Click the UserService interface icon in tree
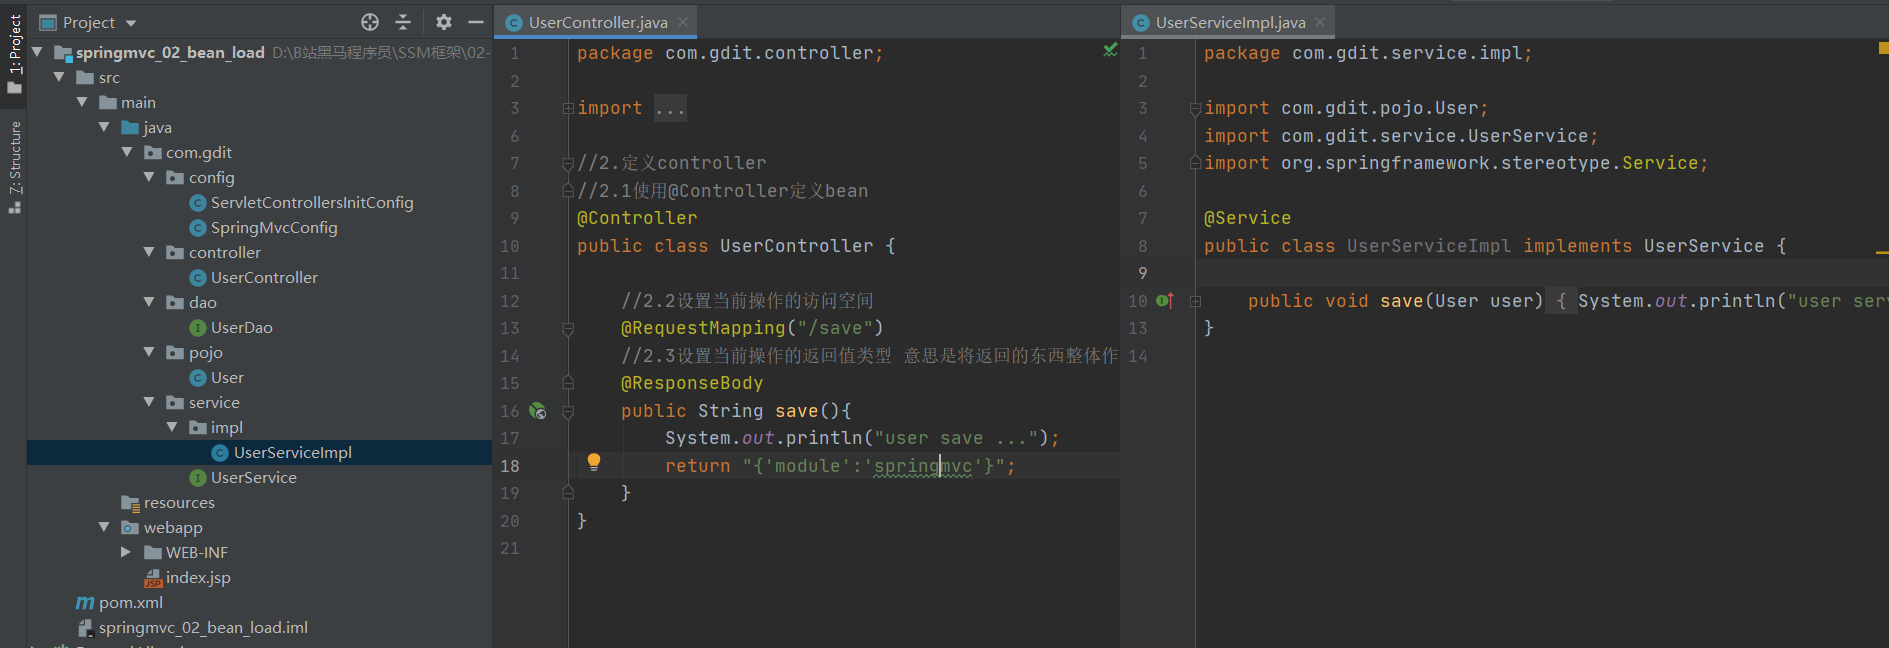The image size is (1889, 648). coord(198,478)
